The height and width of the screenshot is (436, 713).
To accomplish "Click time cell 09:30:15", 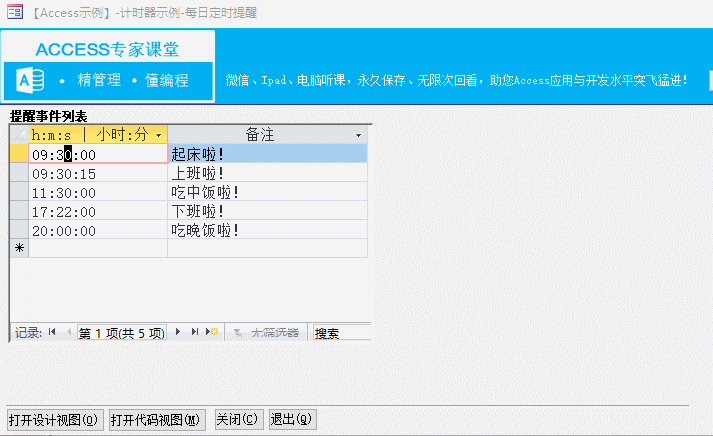I will [x=98, y=173].
